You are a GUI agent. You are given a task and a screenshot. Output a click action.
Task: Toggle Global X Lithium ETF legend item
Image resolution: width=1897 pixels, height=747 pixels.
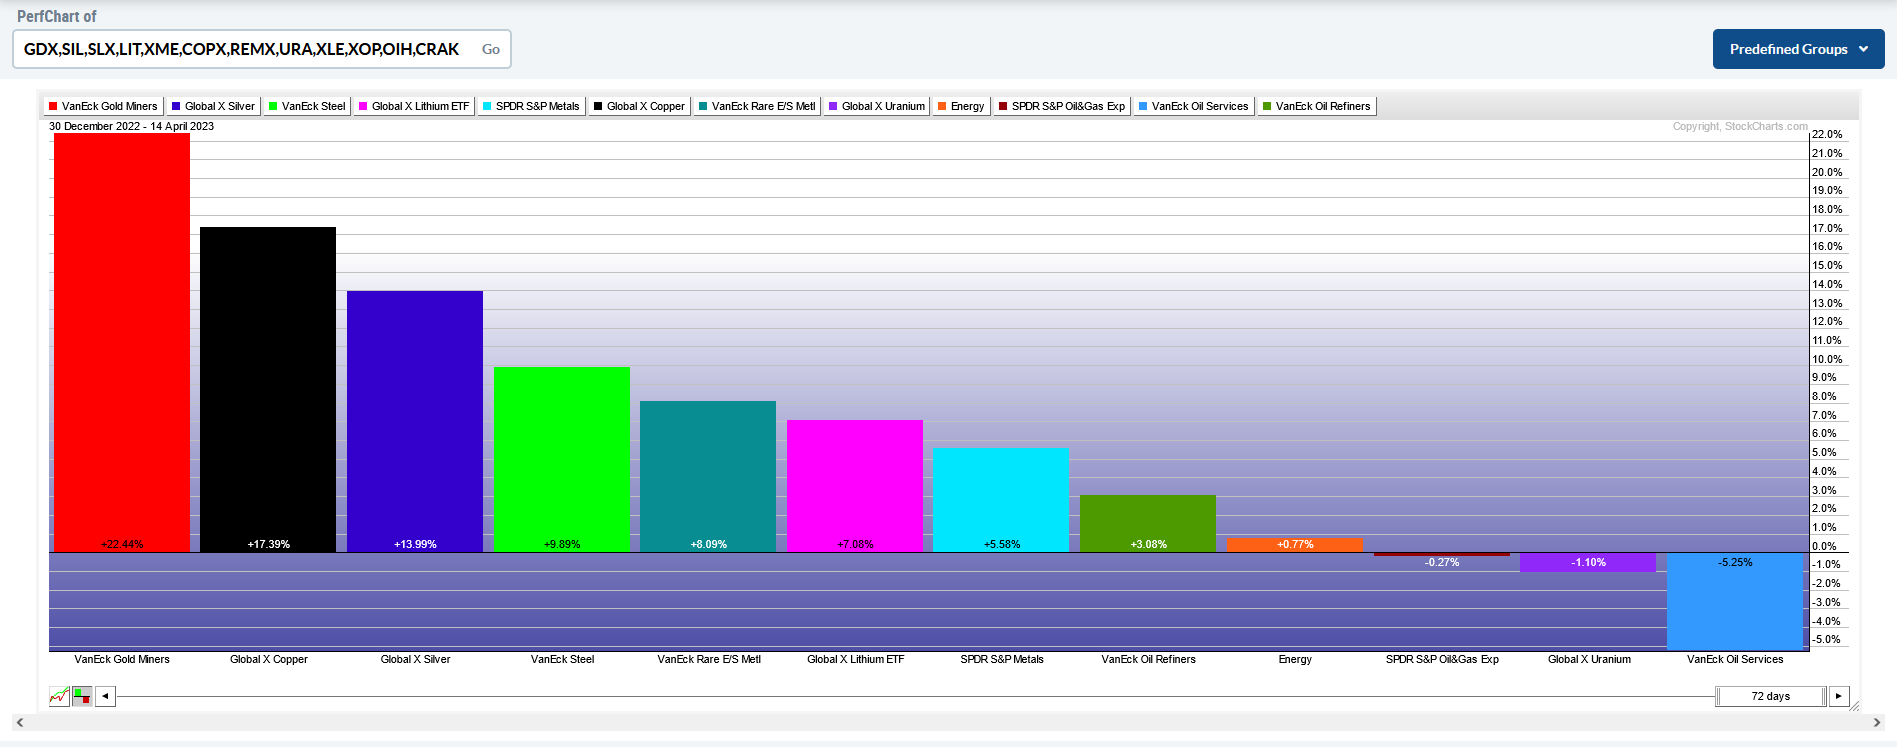(x=414, y=106)
